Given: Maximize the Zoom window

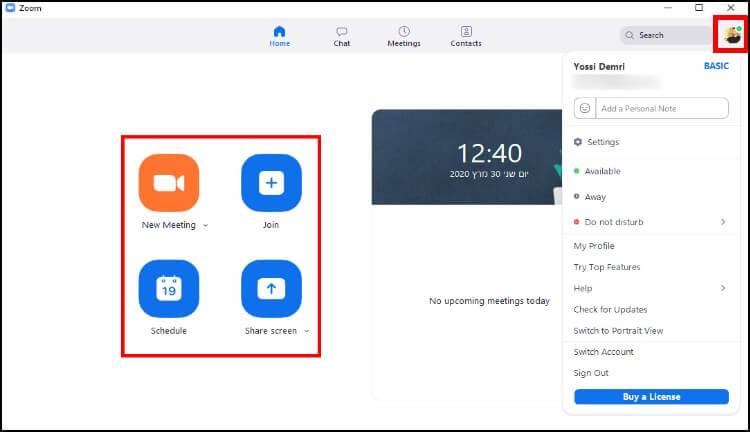Looking at the screenshot, I should pyautogui.click(x=699, y=8).
